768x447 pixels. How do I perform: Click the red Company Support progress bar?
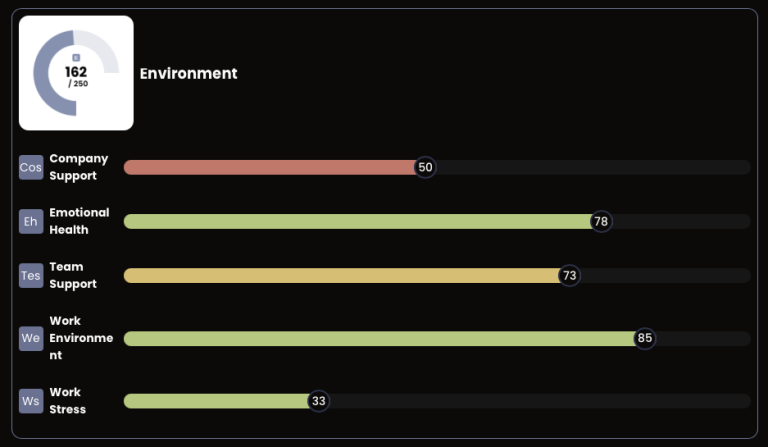tap(270, 167)
